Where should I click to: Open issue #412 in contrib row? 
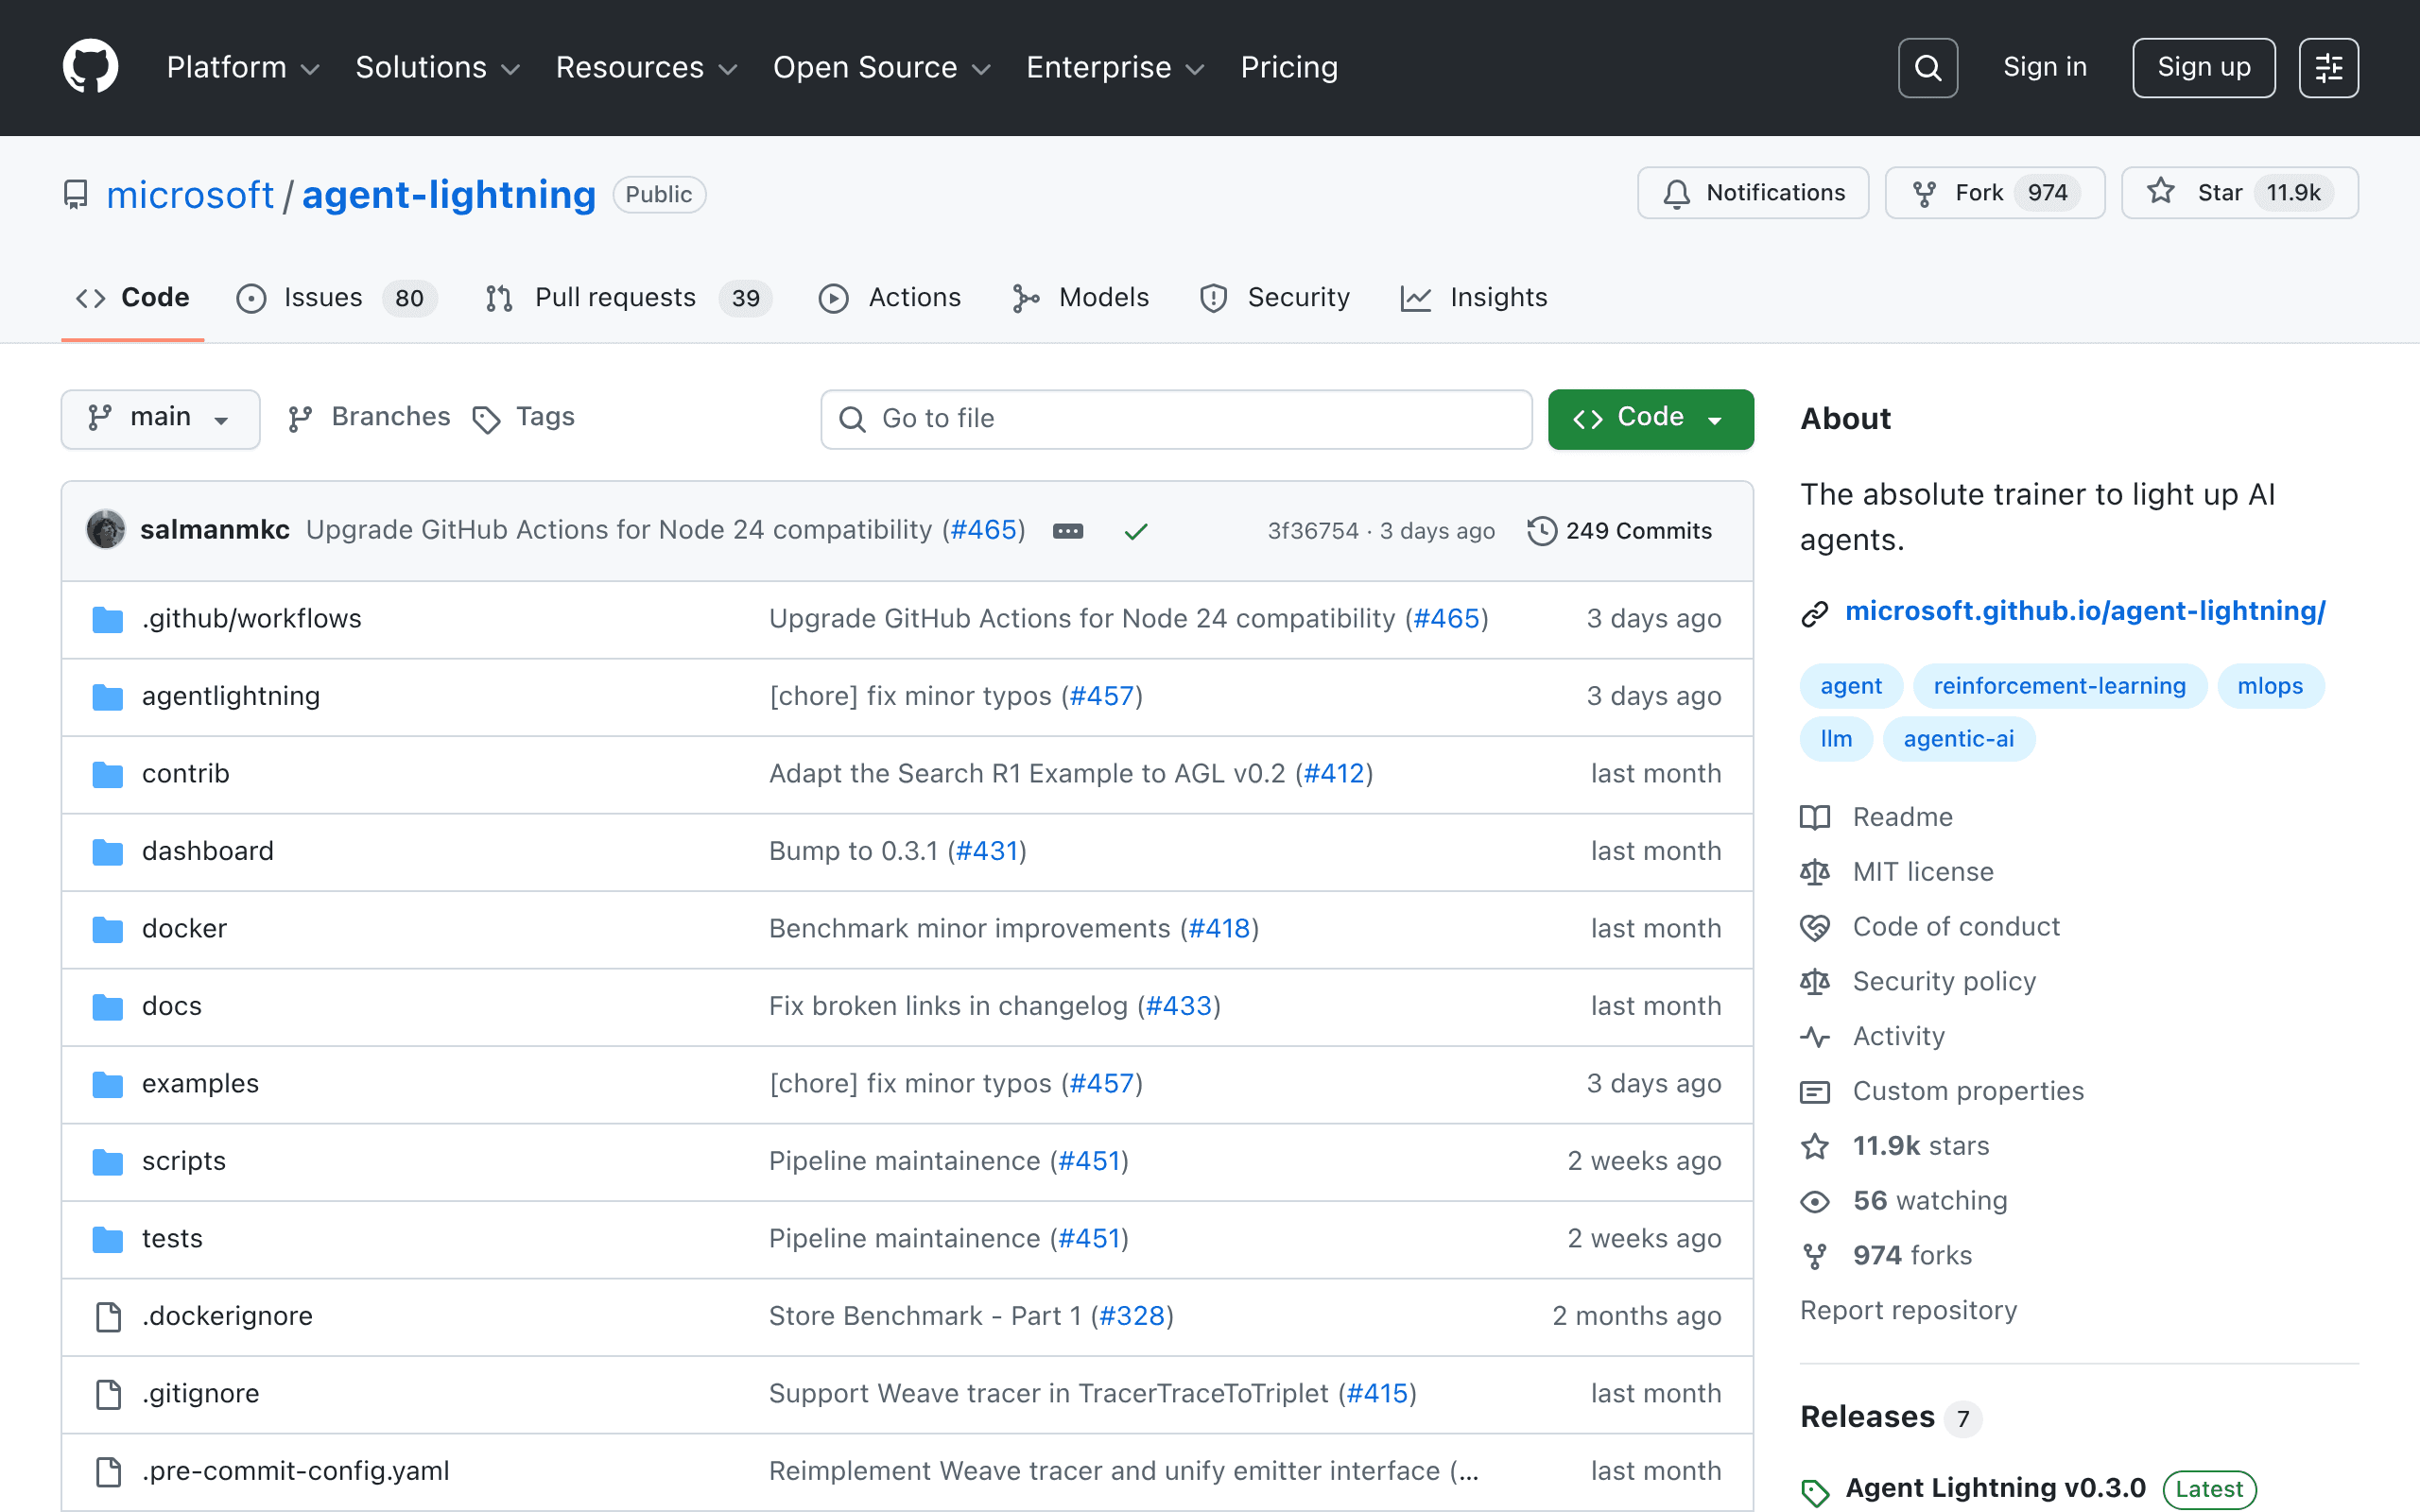[x=1334, y=774]
